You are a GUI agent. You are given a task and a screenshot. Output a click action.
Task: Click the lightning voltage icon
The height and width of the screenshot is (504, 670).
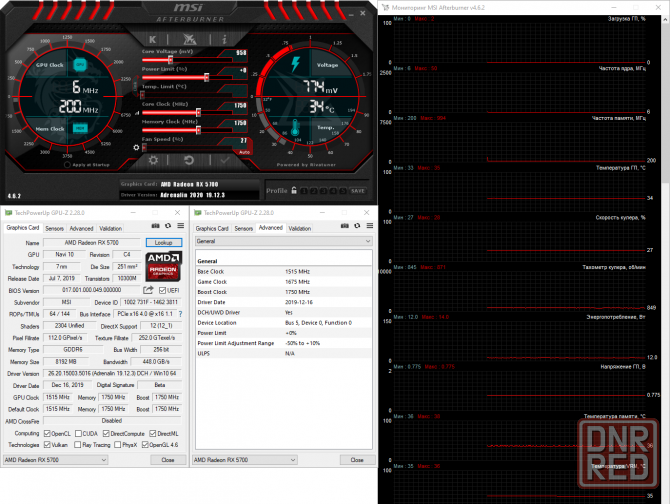tap(295, 64)
